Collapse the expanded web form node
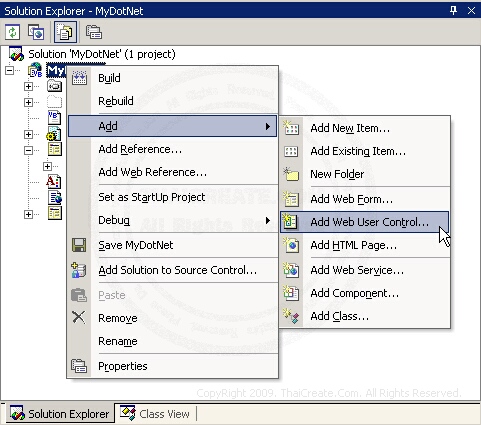The width and height of the screenshot is (481, 425). point(28,150)
